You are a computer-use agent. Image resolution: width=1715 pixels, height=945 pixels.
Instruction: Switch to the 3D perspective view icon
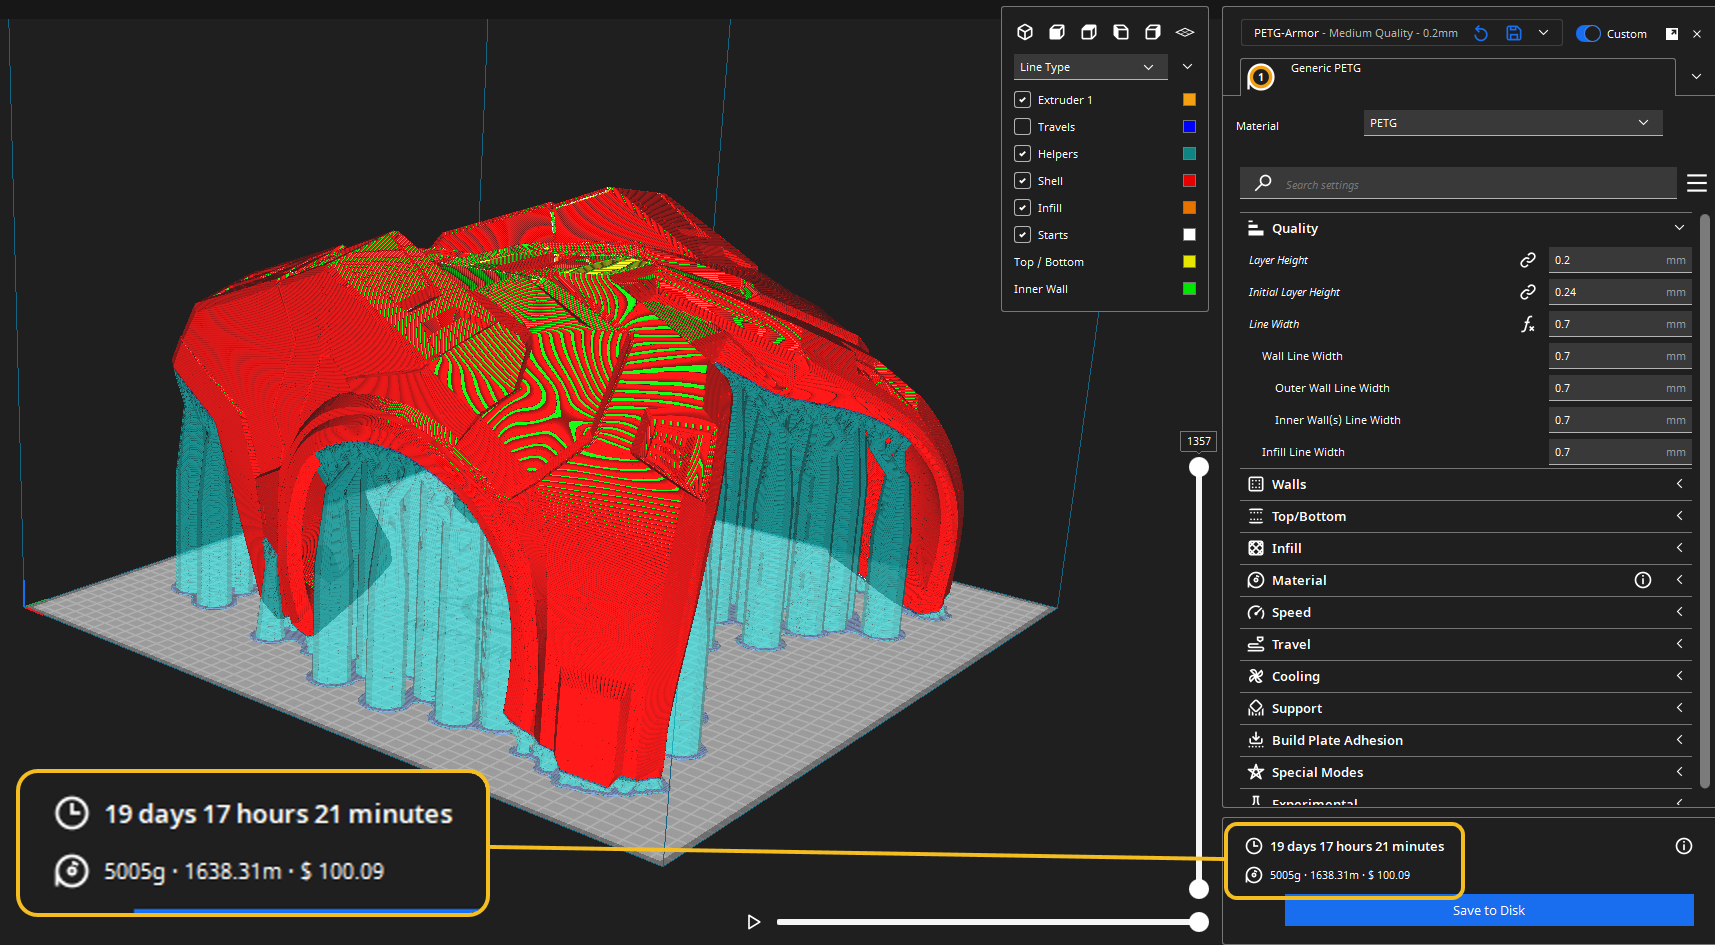pos(1025,32)
